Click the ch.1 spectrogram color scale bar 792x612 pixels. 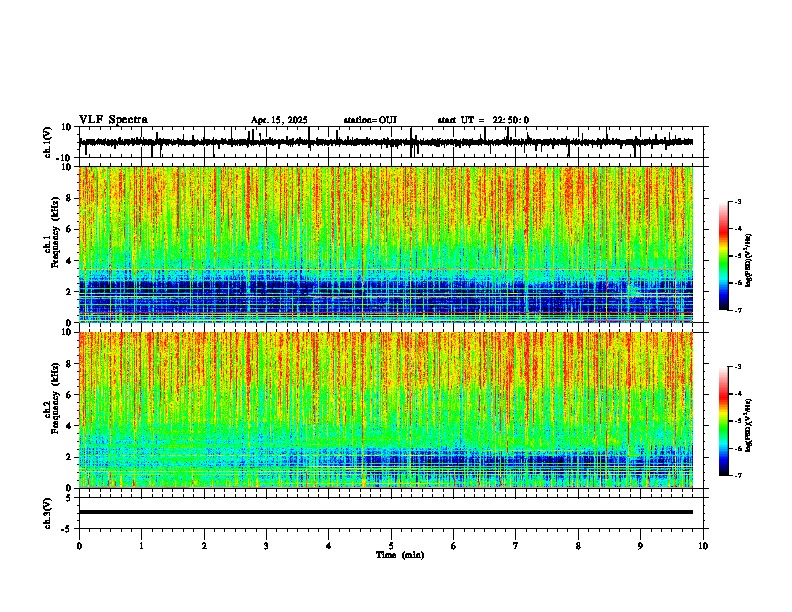(x=724, y=256)
